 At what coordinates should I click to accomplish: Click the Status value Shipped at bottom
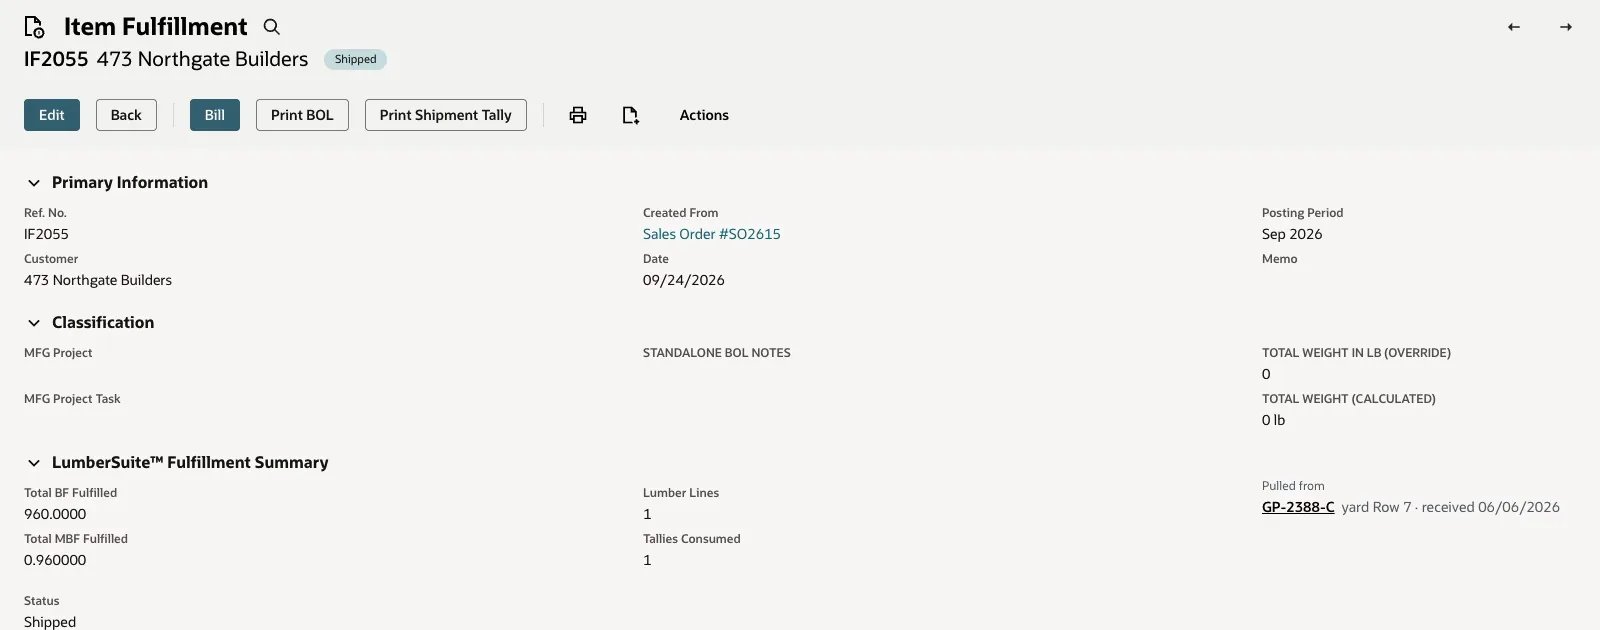[x=50, y=622]
